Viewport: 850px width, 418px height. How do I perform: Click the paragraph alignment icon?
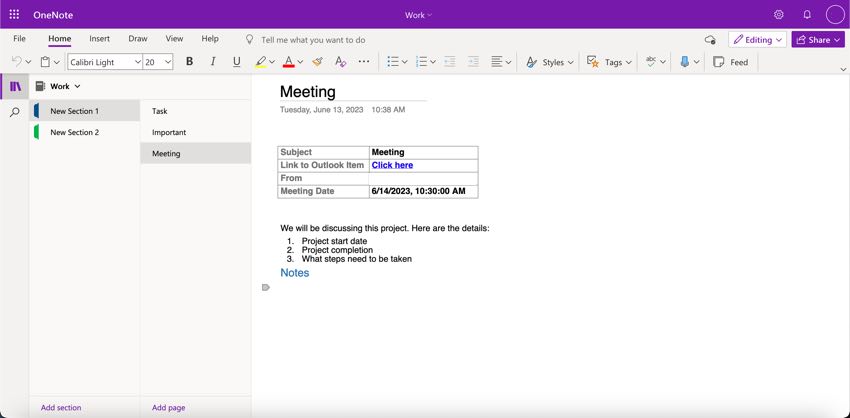(x=497, y=62)
